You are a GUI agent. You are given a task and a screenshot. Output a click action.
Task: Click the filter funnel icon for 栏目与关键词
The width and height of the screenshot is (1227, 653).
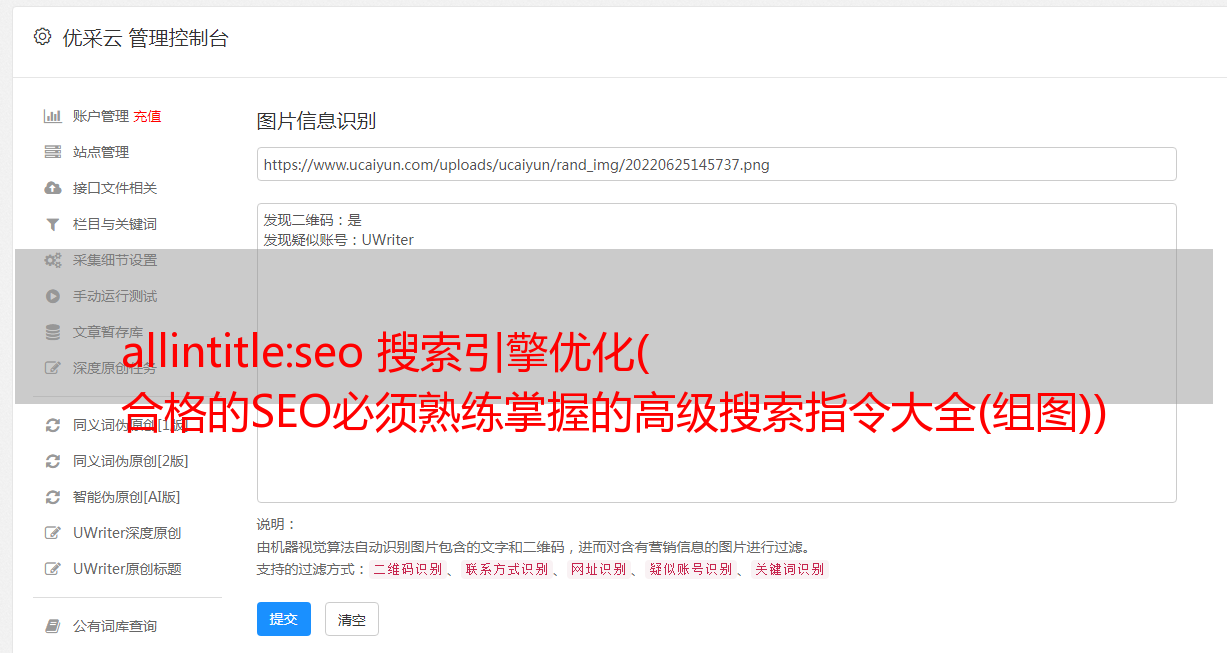pyautogui.click(x=53, y=224)
